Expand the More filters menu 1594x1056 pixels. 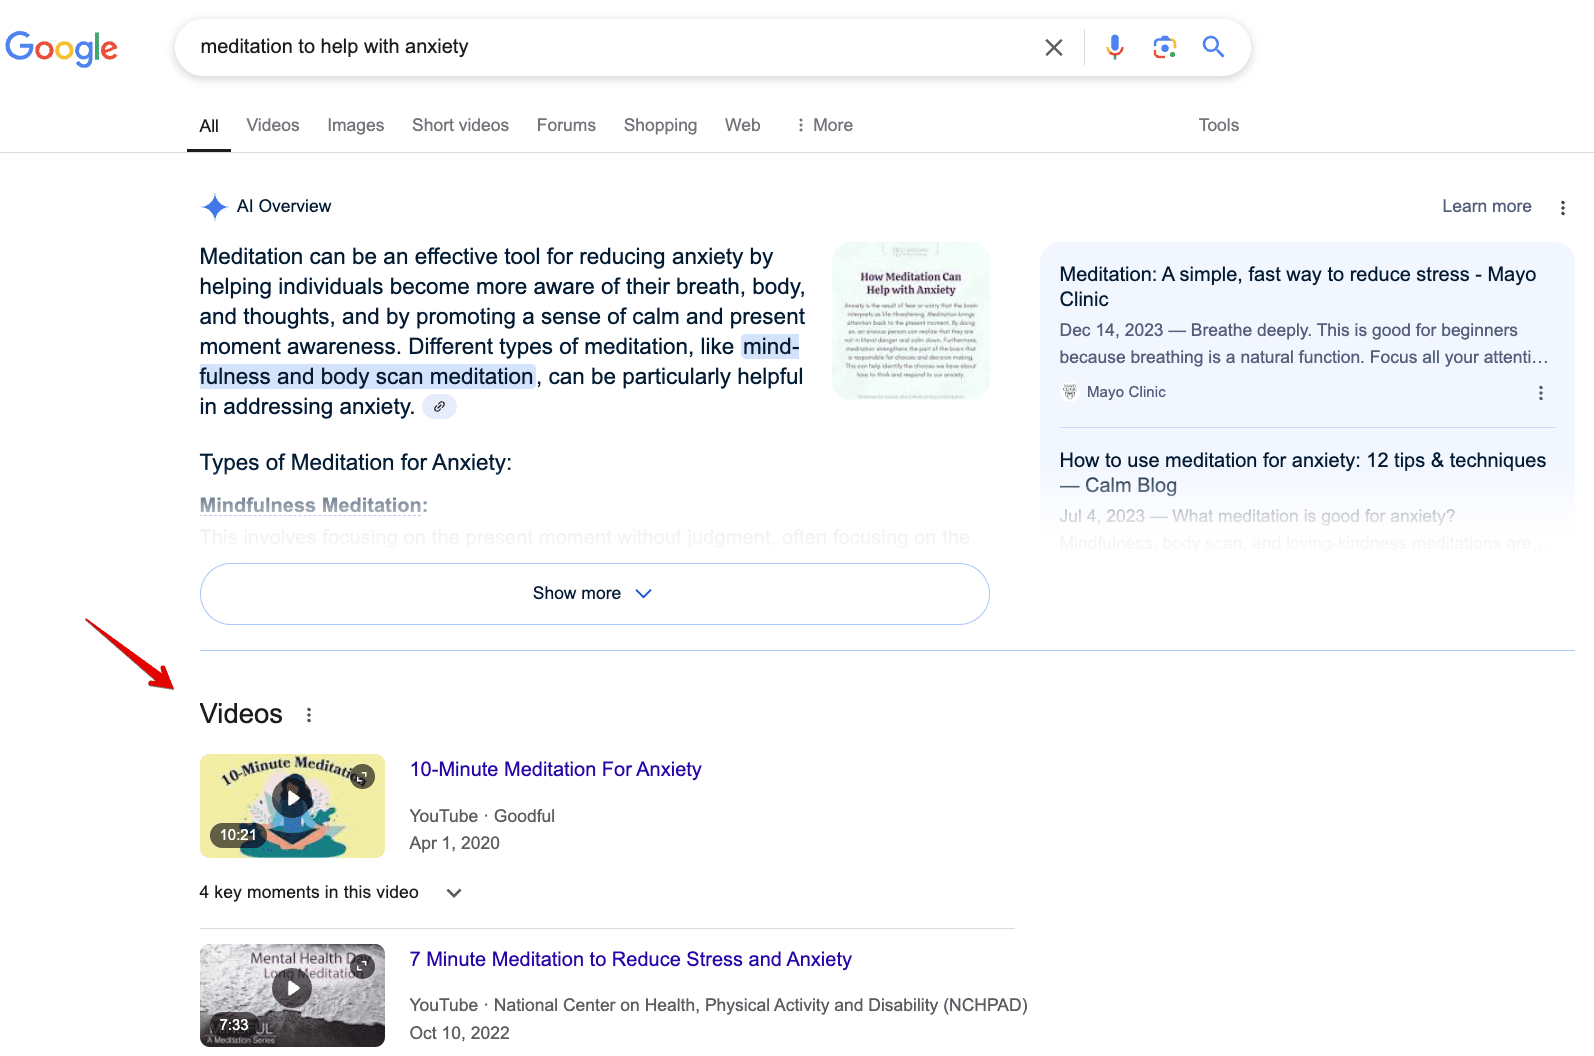pos(824,125)
